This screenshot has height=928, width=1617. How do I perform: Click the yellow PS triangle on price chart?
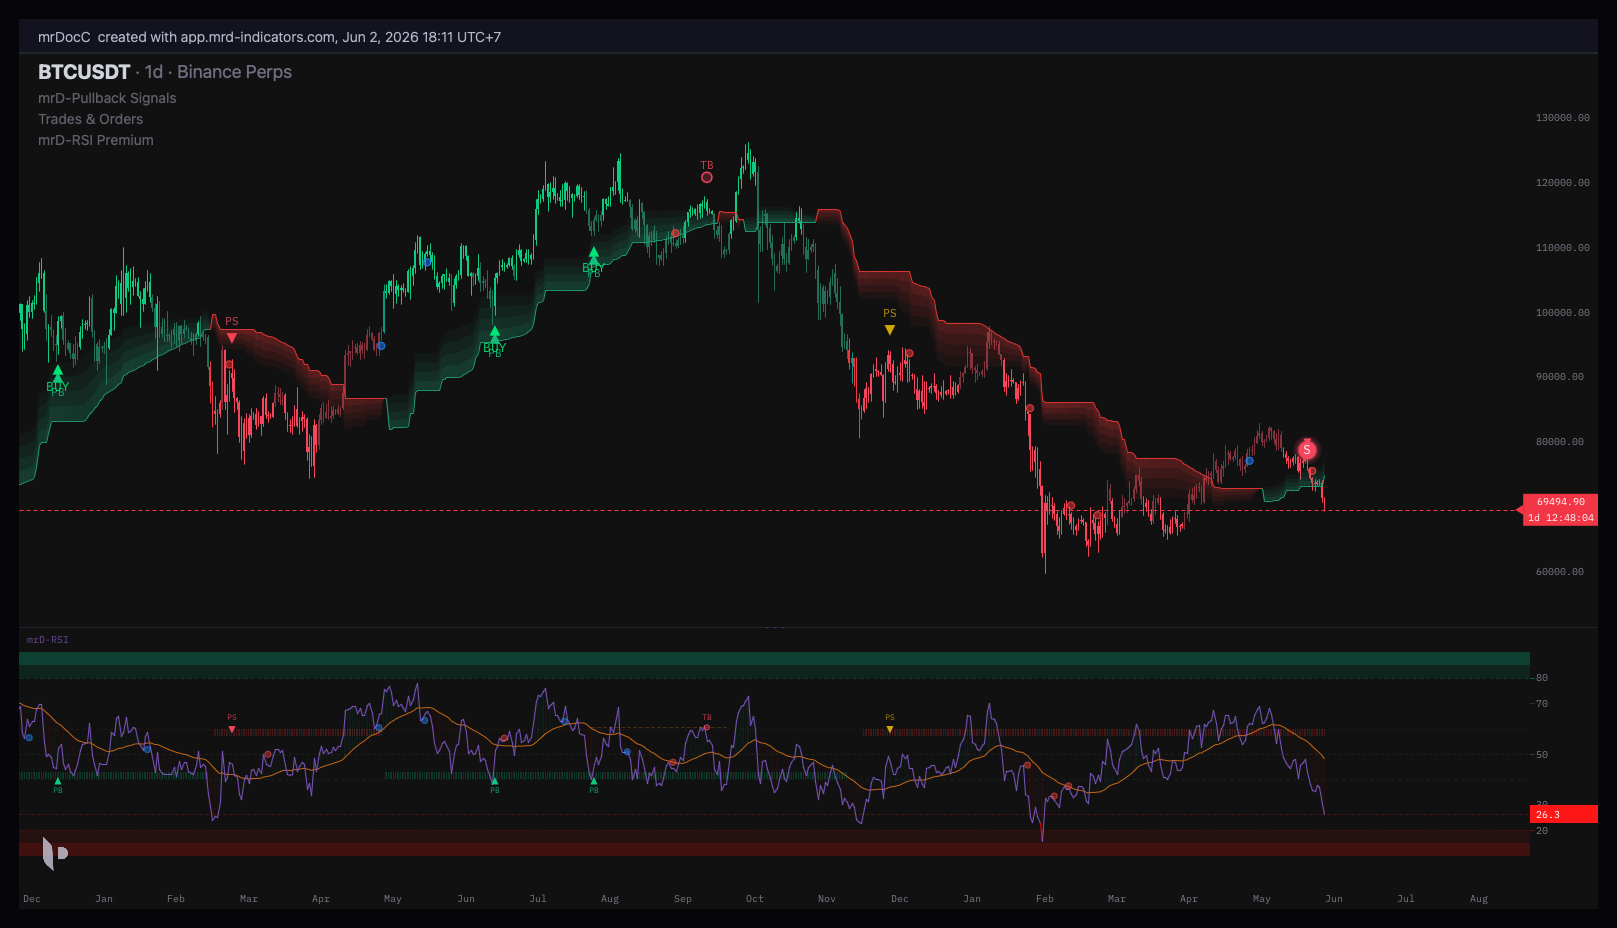[x=890, y=330]
